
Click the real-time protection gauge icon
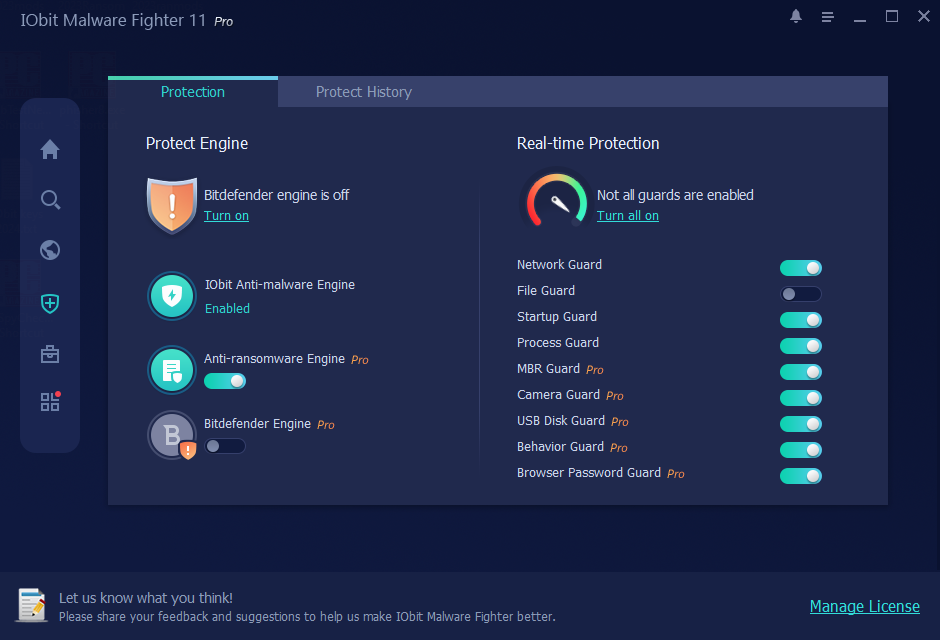pos(556,200)
